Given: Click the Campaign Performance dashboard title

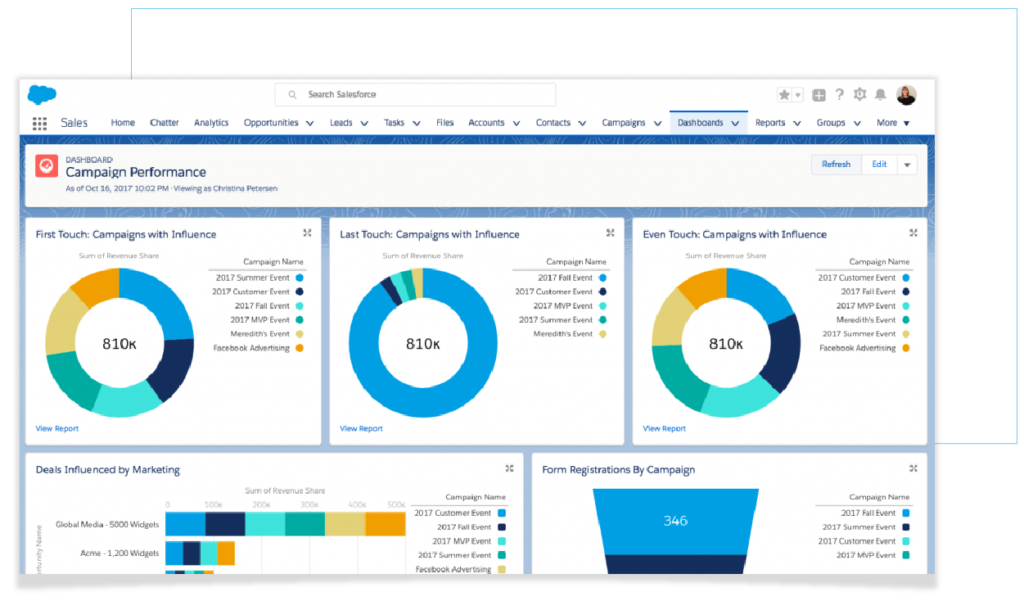Looking at the screenshot, I should [x=136, y=172].
